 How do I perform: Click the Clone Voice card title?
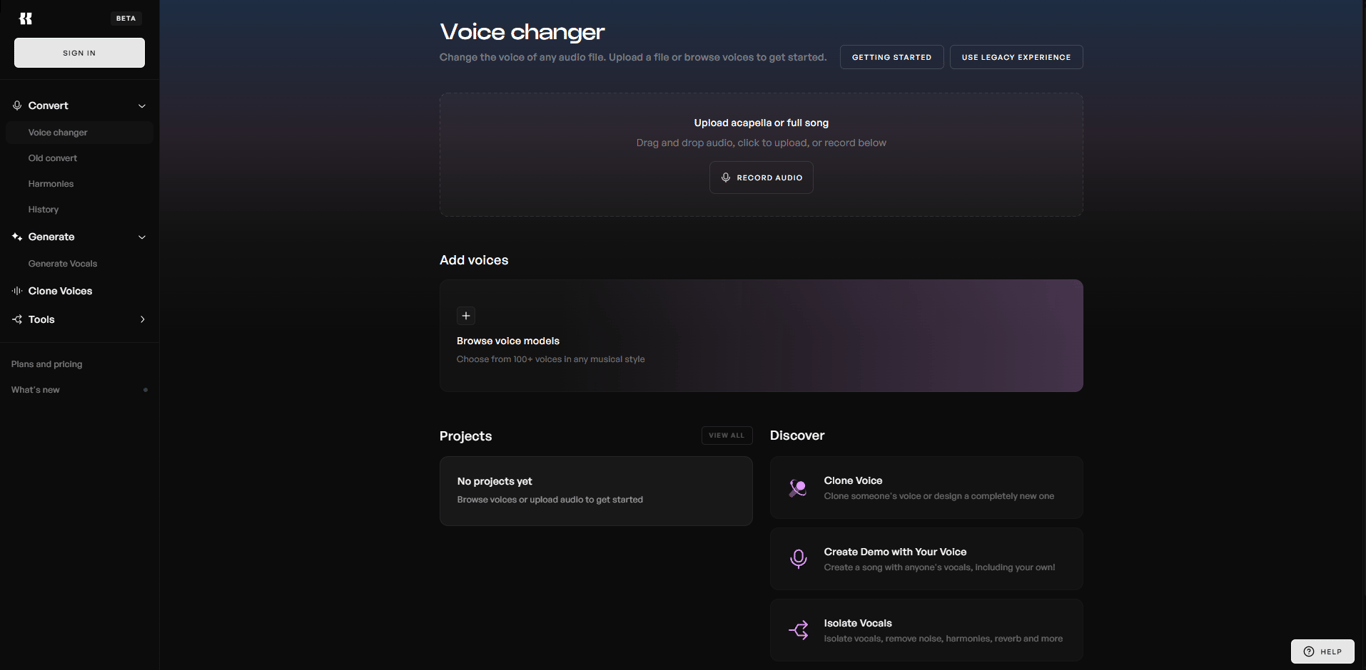click(x=853, y=481)
